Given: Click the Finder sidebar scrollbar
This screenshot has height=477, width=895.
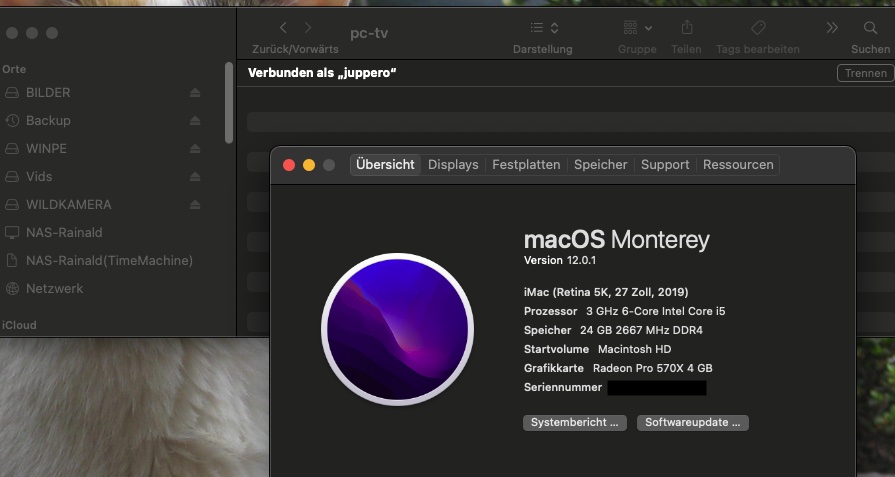Looking at the screenshot, I should point(229,103).
